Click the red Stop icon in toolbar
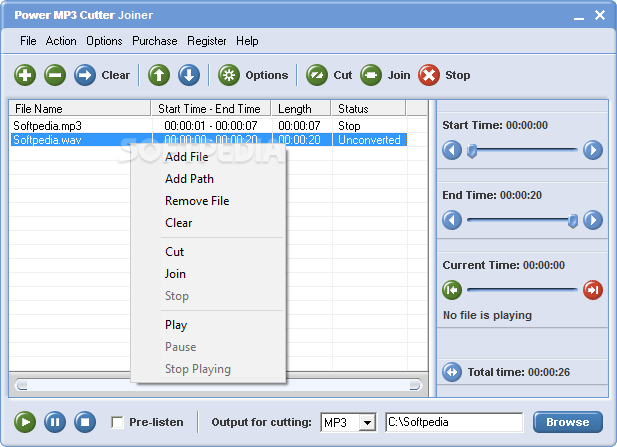617x447 pixels. tap(429, 75)
